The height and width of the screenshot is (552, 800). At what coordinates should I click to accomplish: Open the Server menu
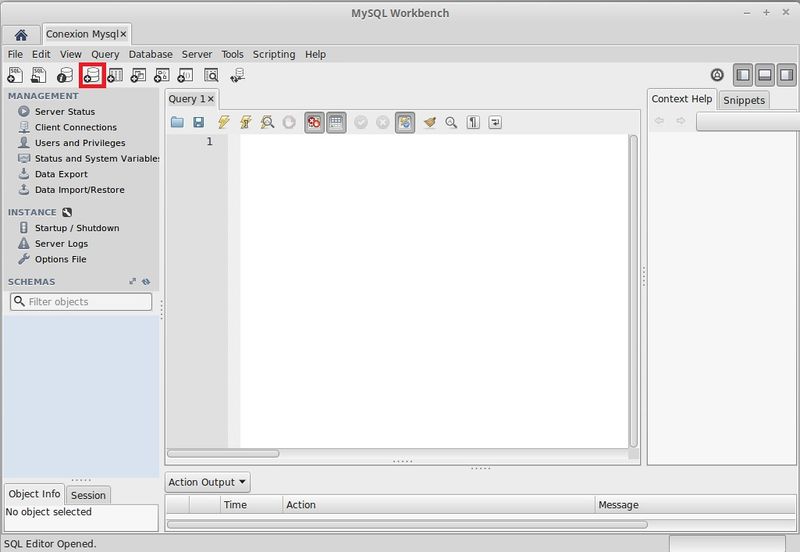click(x=197, y=54)
